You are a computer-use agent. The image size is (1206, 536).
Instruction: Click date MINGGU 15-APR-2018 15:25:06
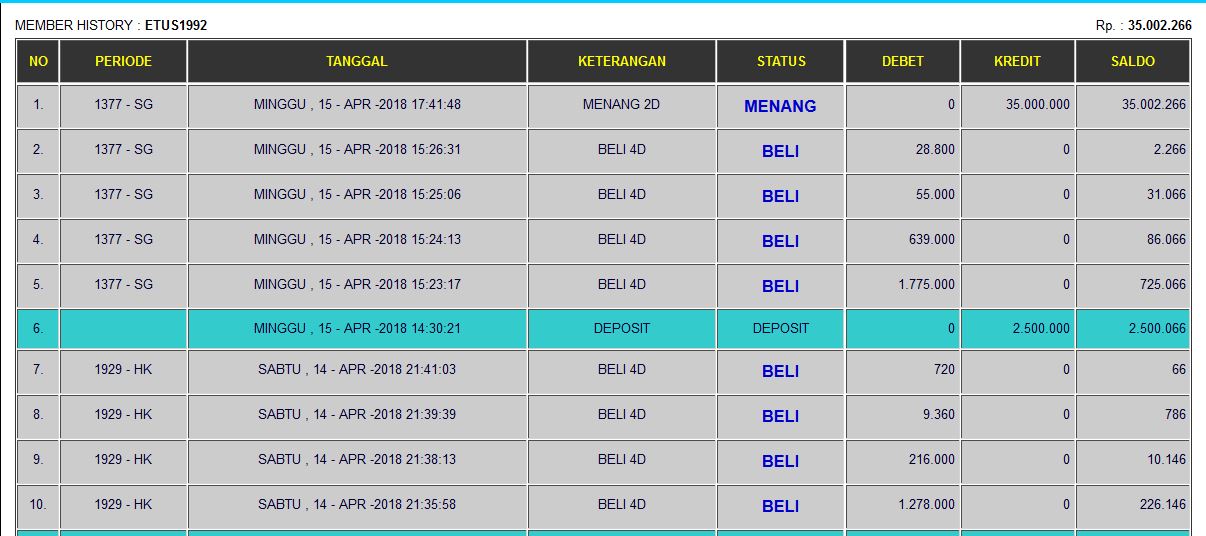coord(357,195)
